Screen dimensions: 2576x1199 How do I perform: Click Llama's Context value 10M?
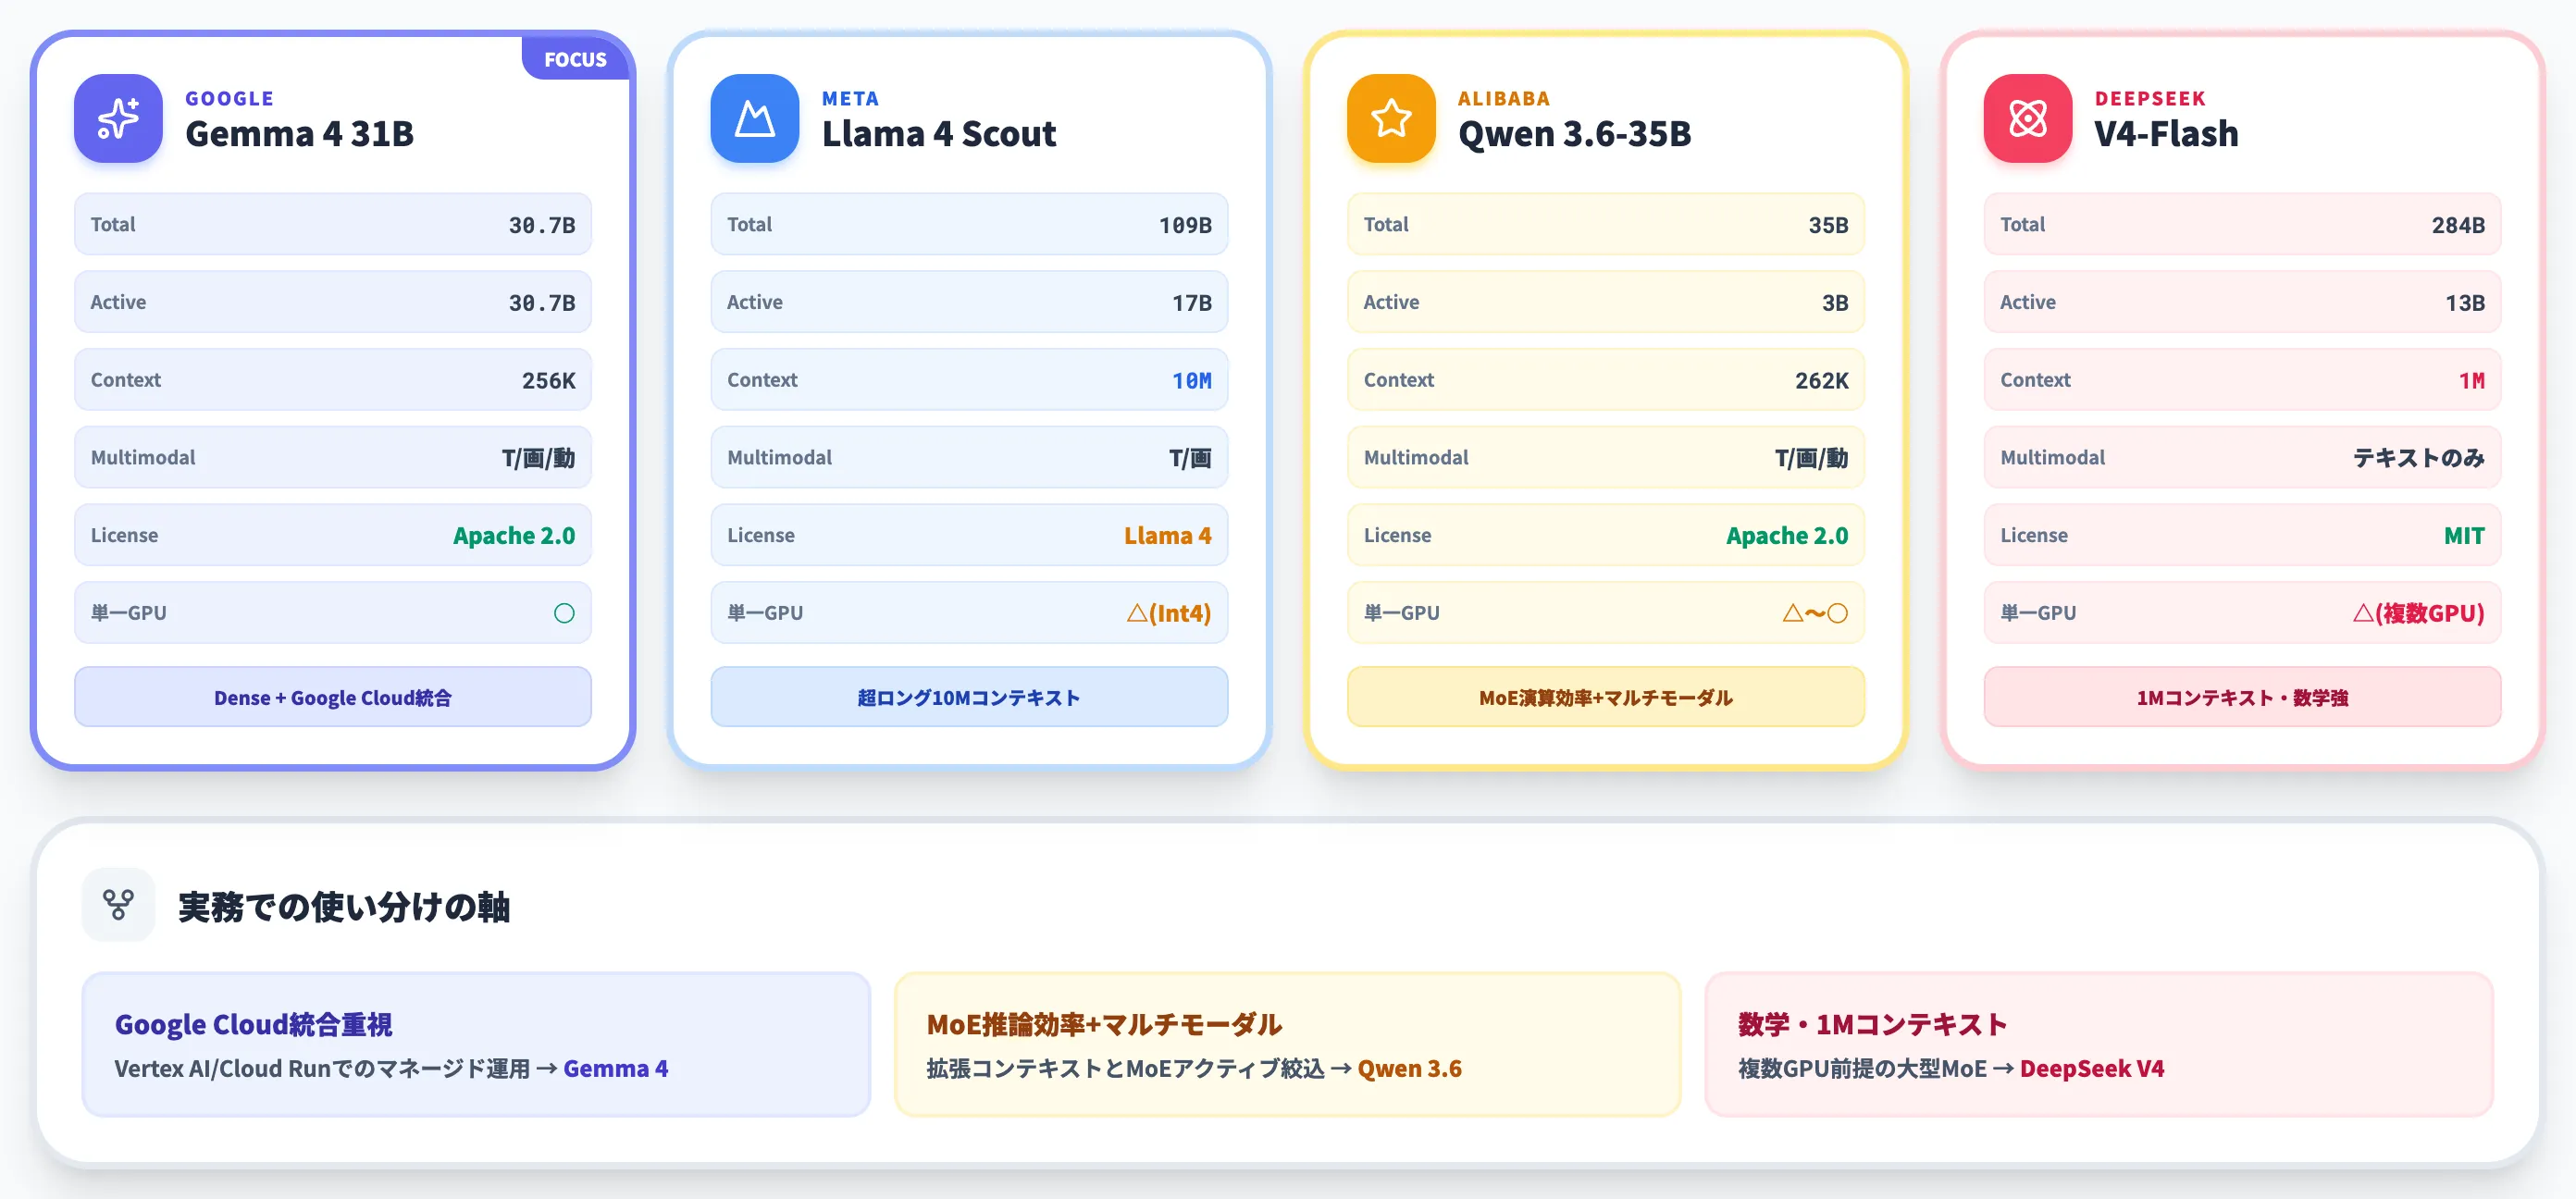pos(1192,380)
